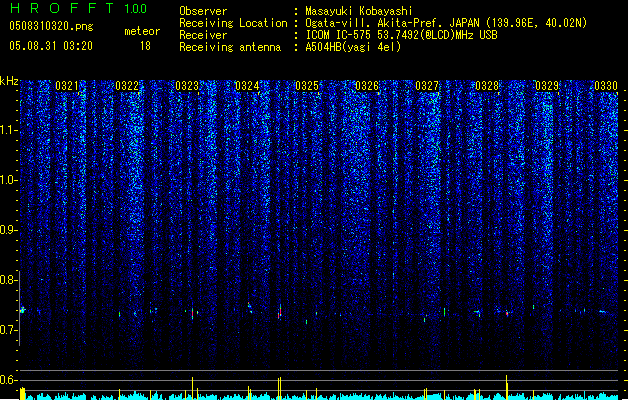Click the HROFFT 1.0.0 title text

[x=79, y=8]
